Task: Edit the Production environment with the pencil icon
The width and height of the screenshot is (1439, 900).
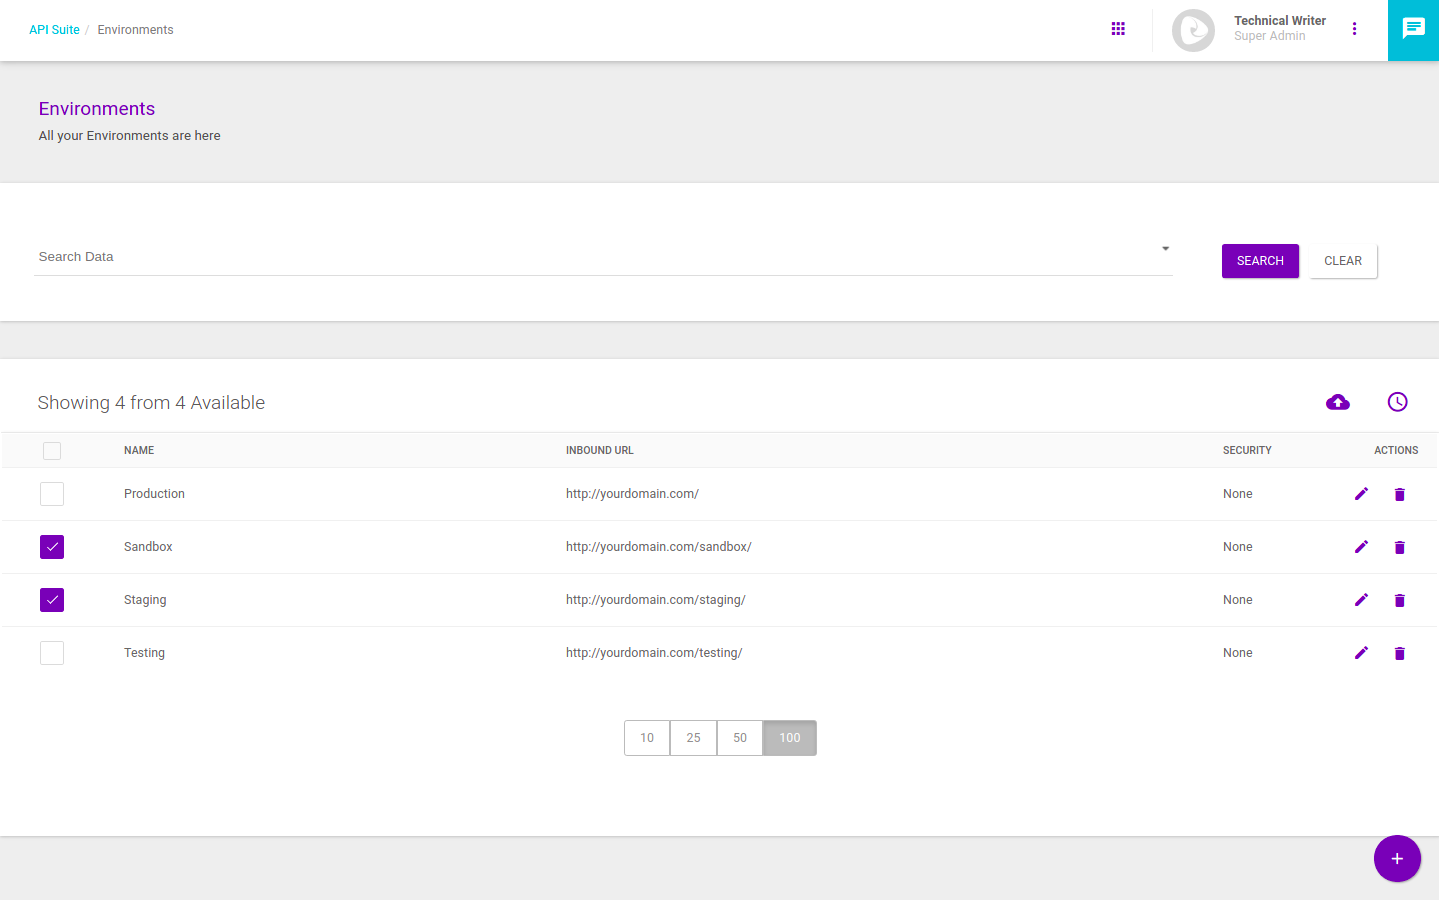Action: point(1361,493)
